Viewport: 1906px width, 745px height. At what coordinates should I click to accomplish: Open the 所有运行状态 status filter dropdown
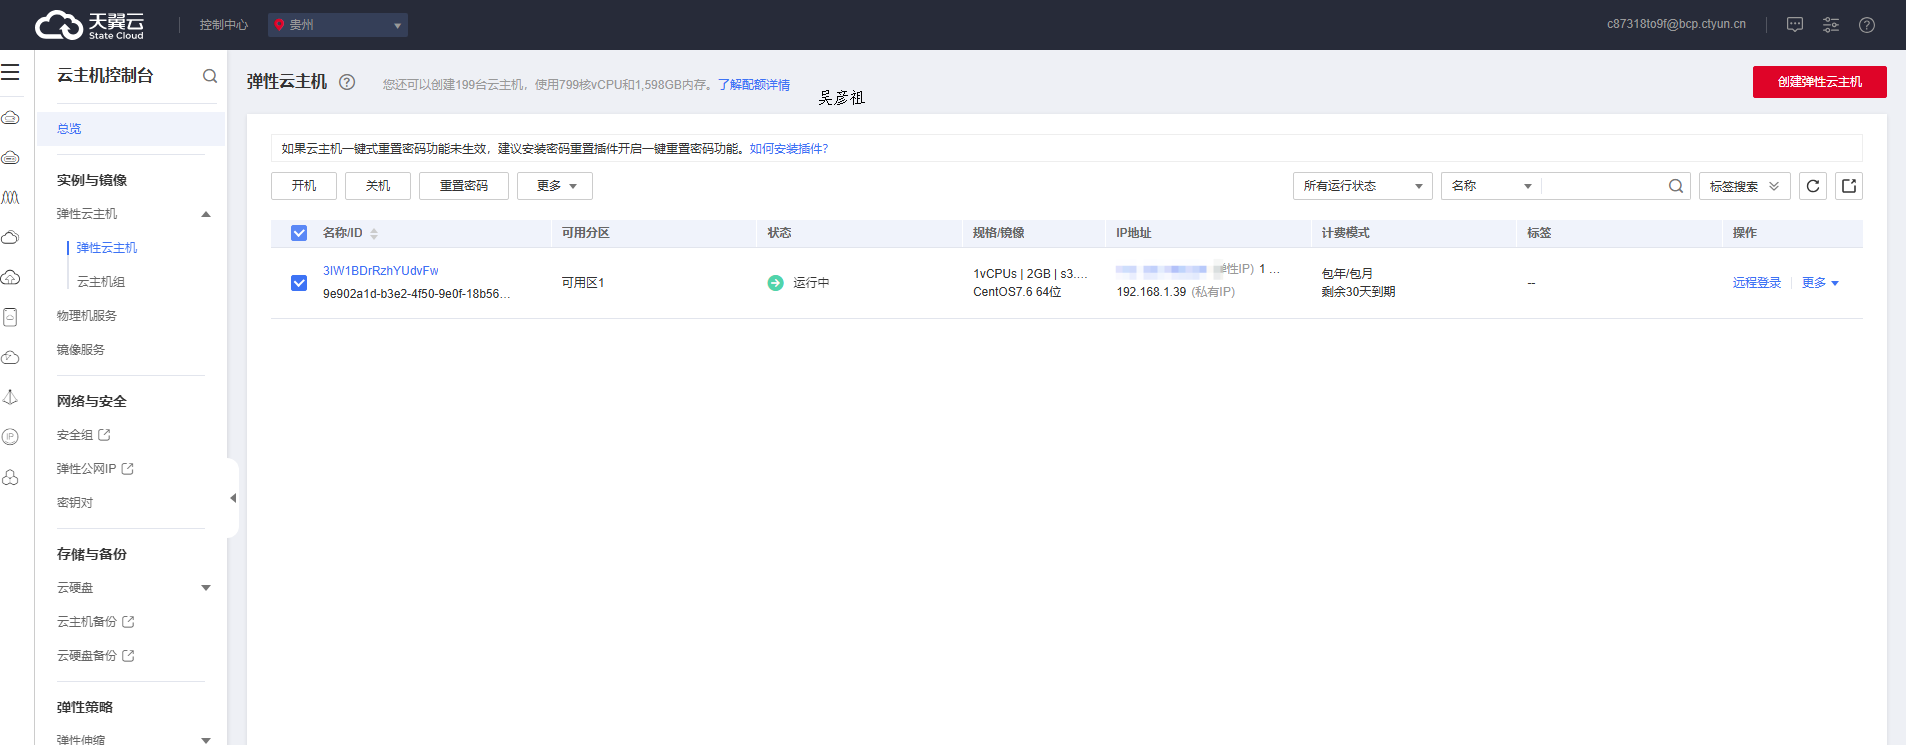(1362, 186)
